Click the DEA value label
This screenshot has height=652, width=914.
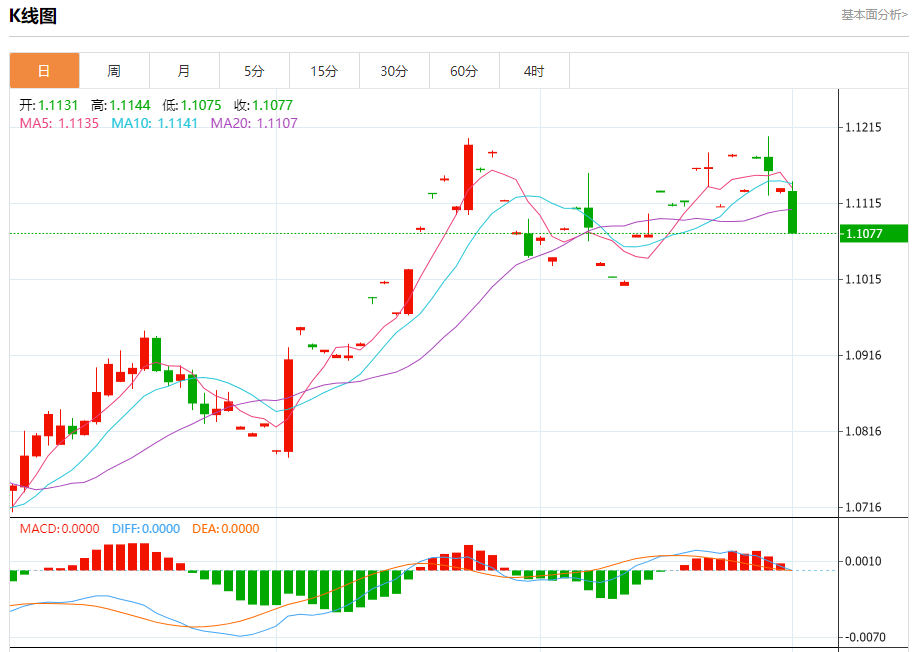coord(226,528)
